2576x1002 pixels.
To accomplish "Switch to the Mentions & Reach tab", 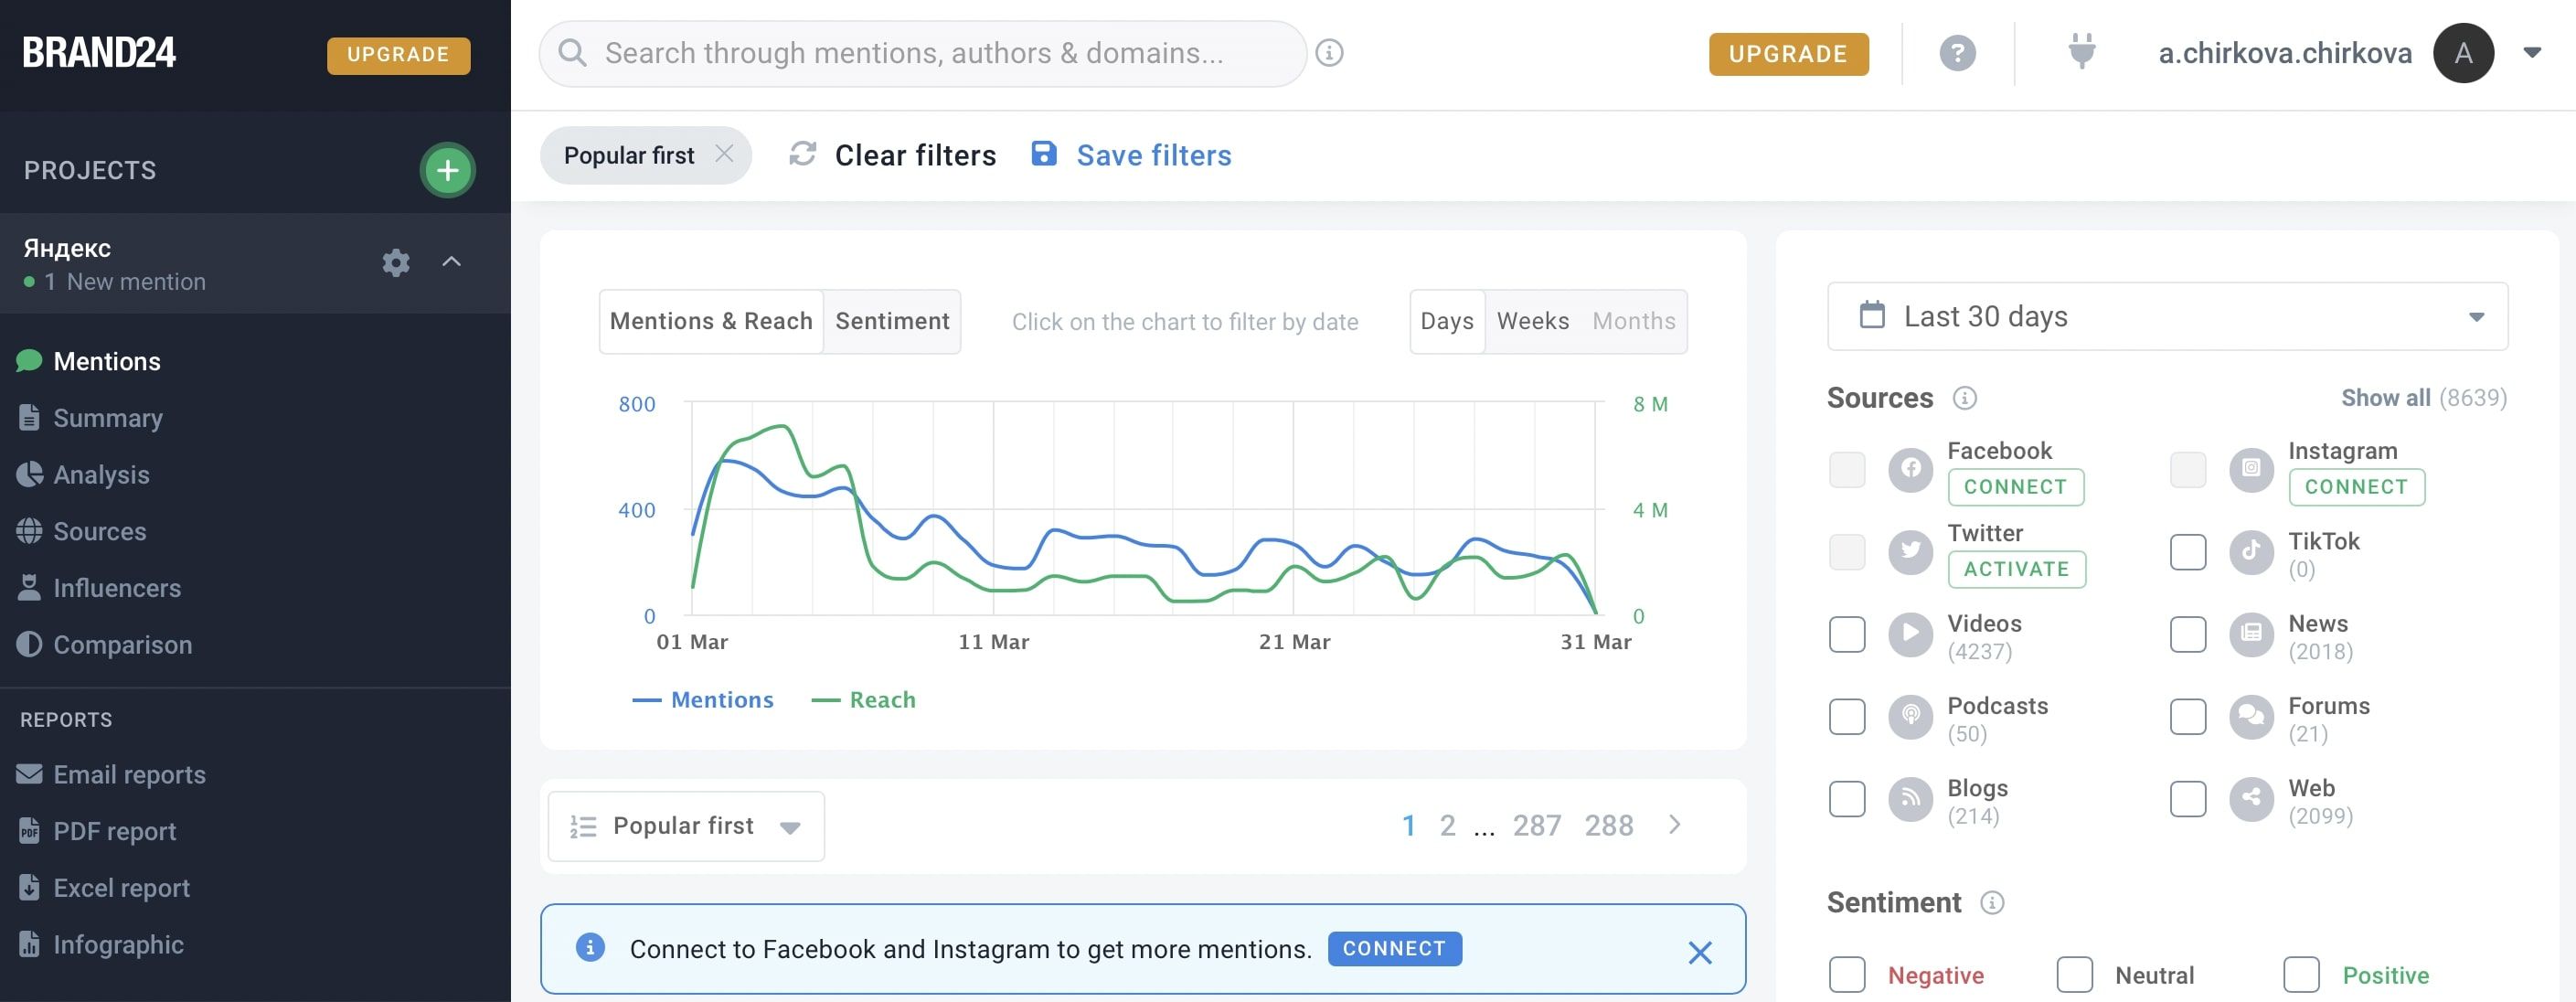I will [x=709, y=320].
